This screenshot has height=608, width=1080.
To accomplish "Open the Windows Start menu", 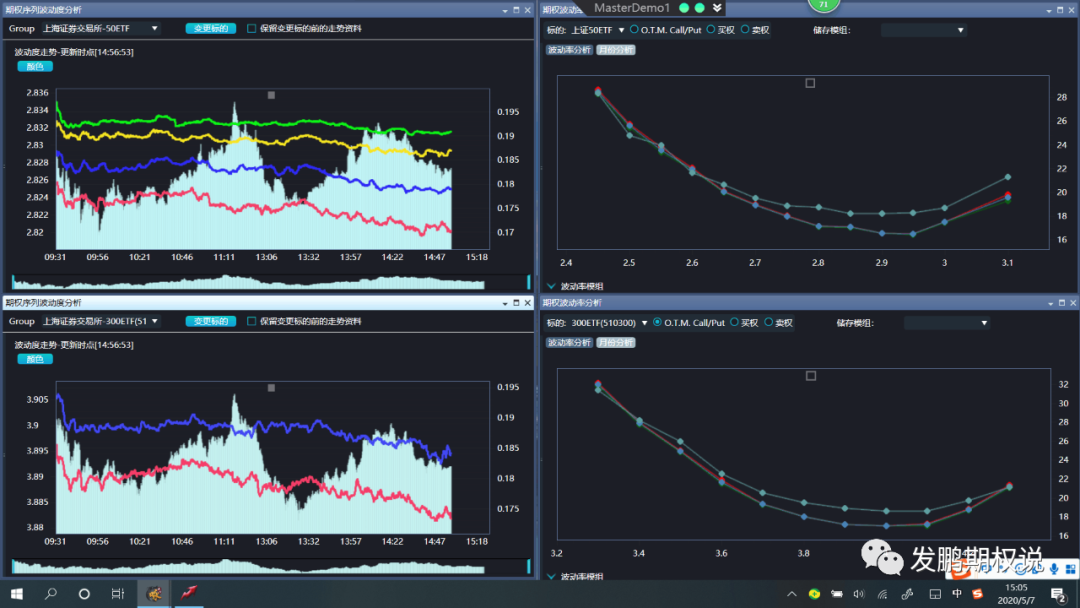I will pos(17,594).
